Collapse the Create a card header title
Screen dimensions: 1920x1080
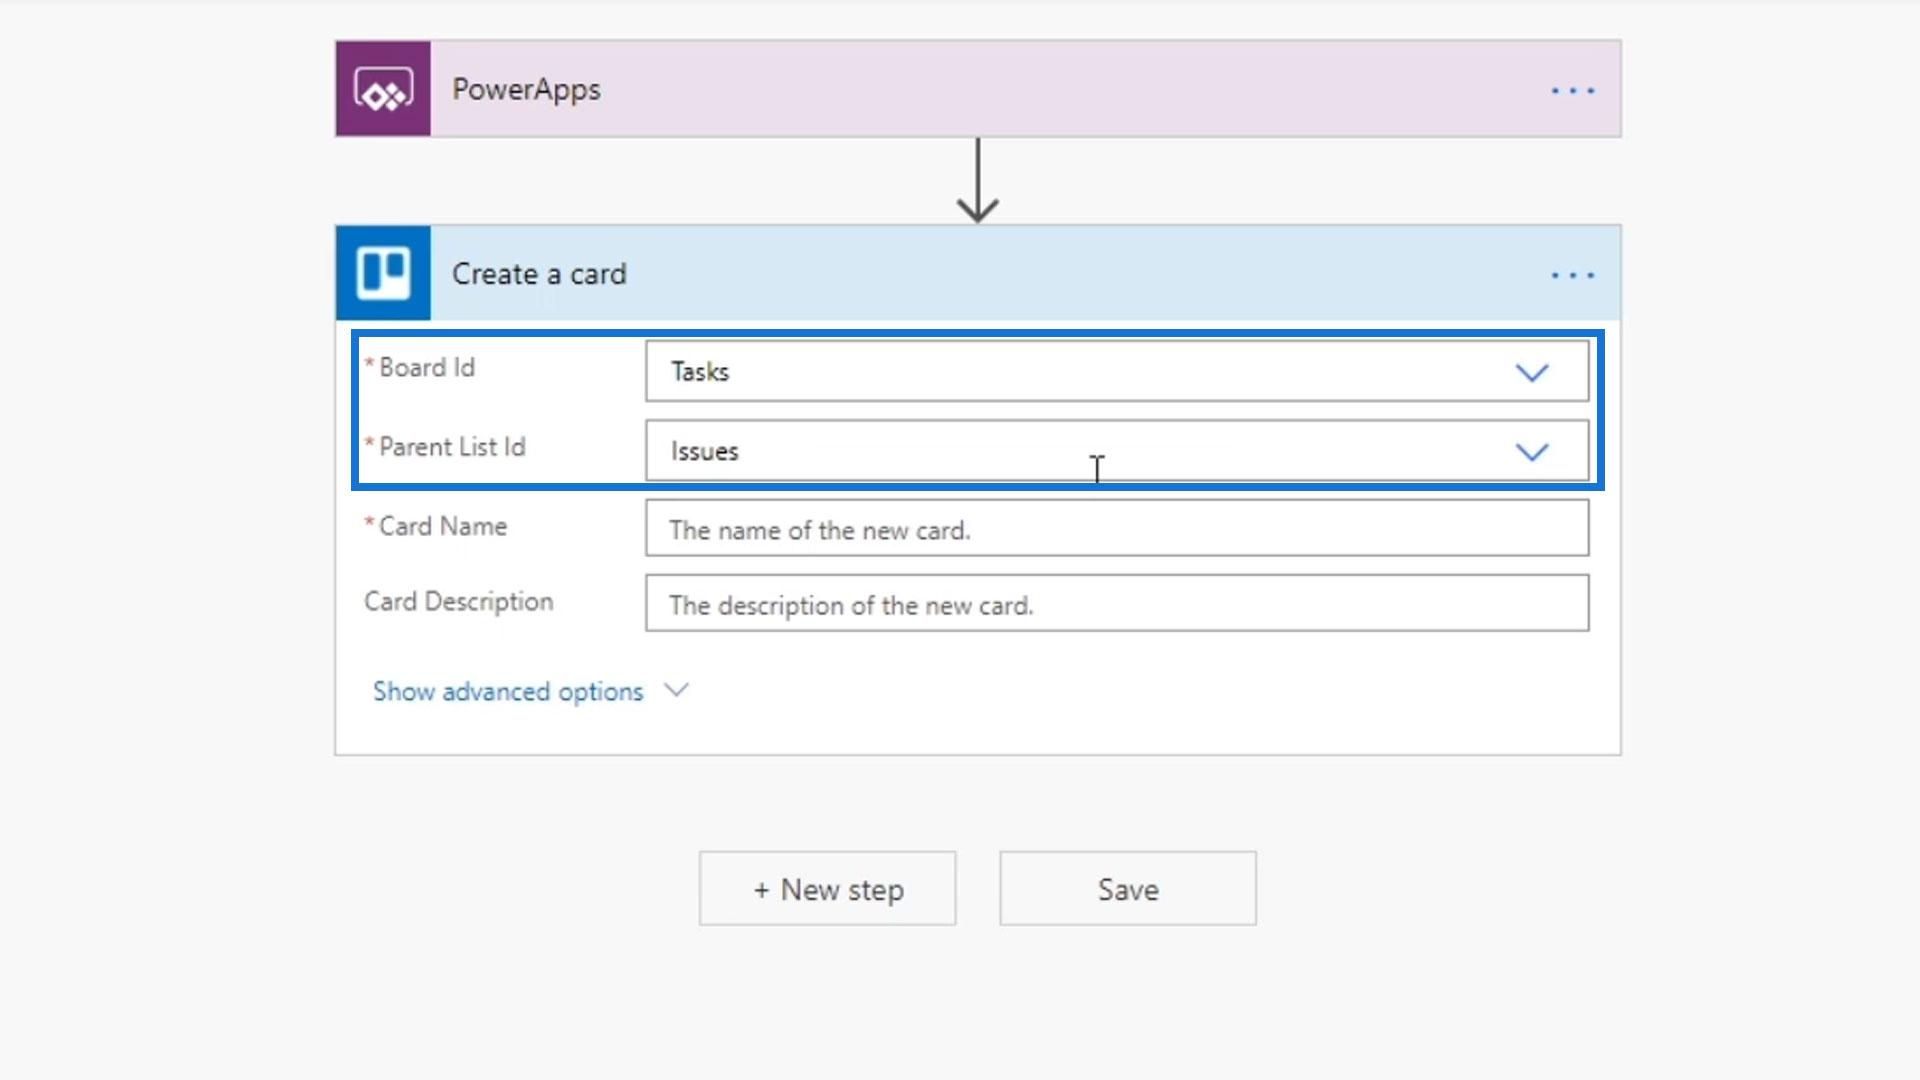[x=539, y=274]
